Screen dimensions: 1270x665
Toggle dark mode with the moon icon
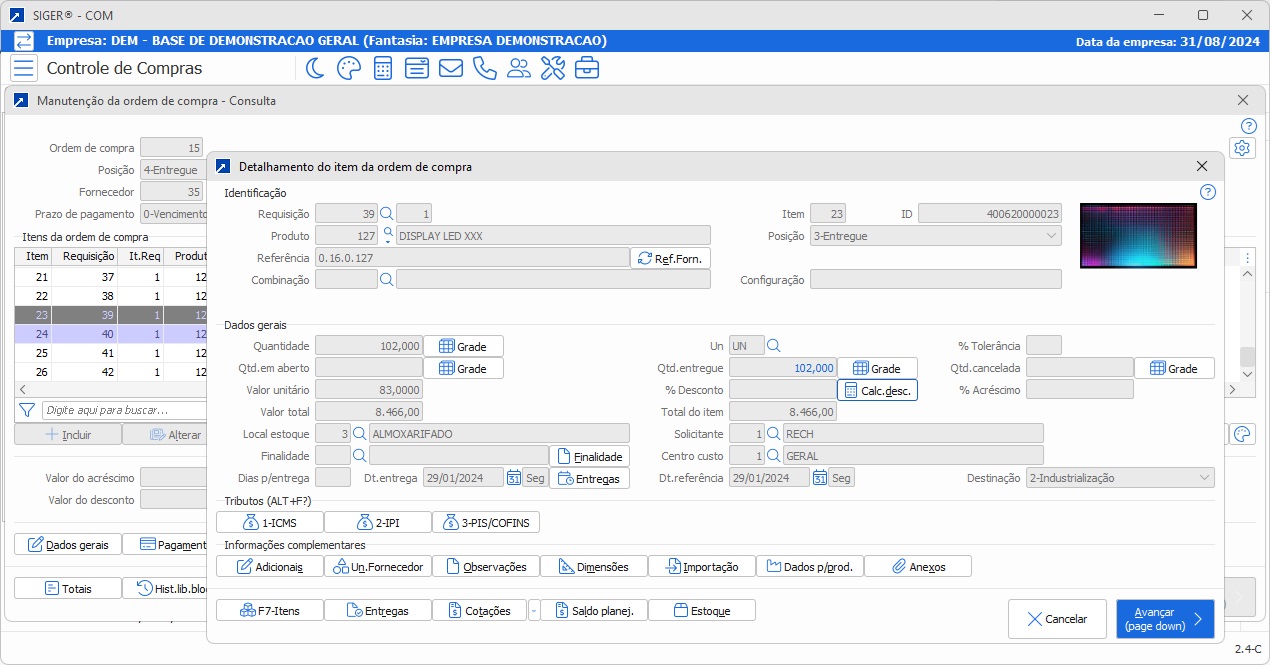[x=315, y=68]
